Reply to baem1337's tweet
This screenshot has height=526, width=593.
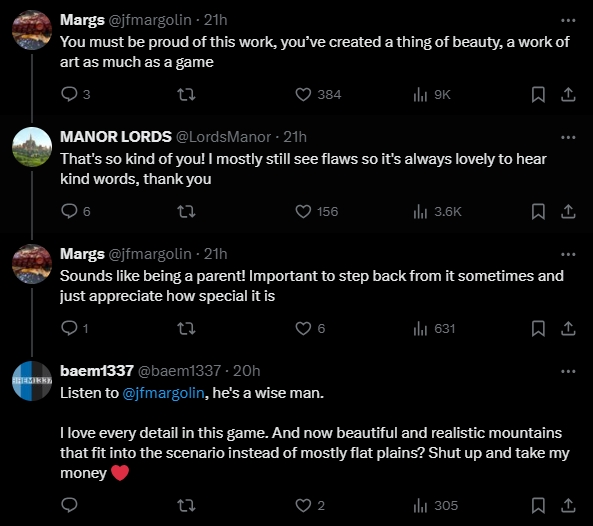69,505
